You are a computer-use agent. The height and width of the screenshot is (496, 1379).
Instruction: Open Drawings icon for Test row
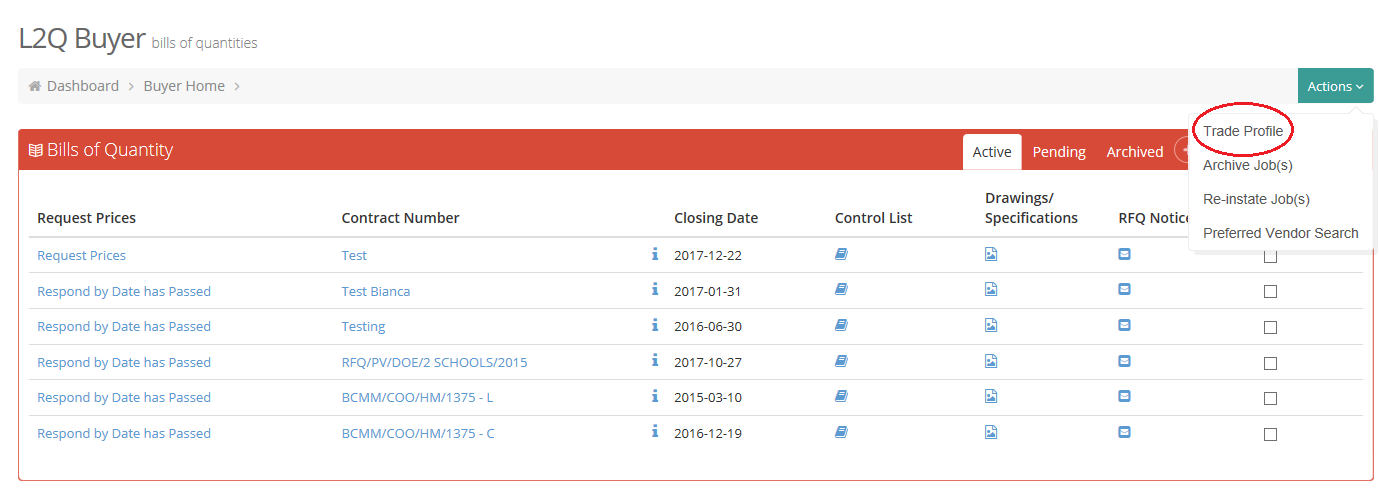(x=991, y=254)
